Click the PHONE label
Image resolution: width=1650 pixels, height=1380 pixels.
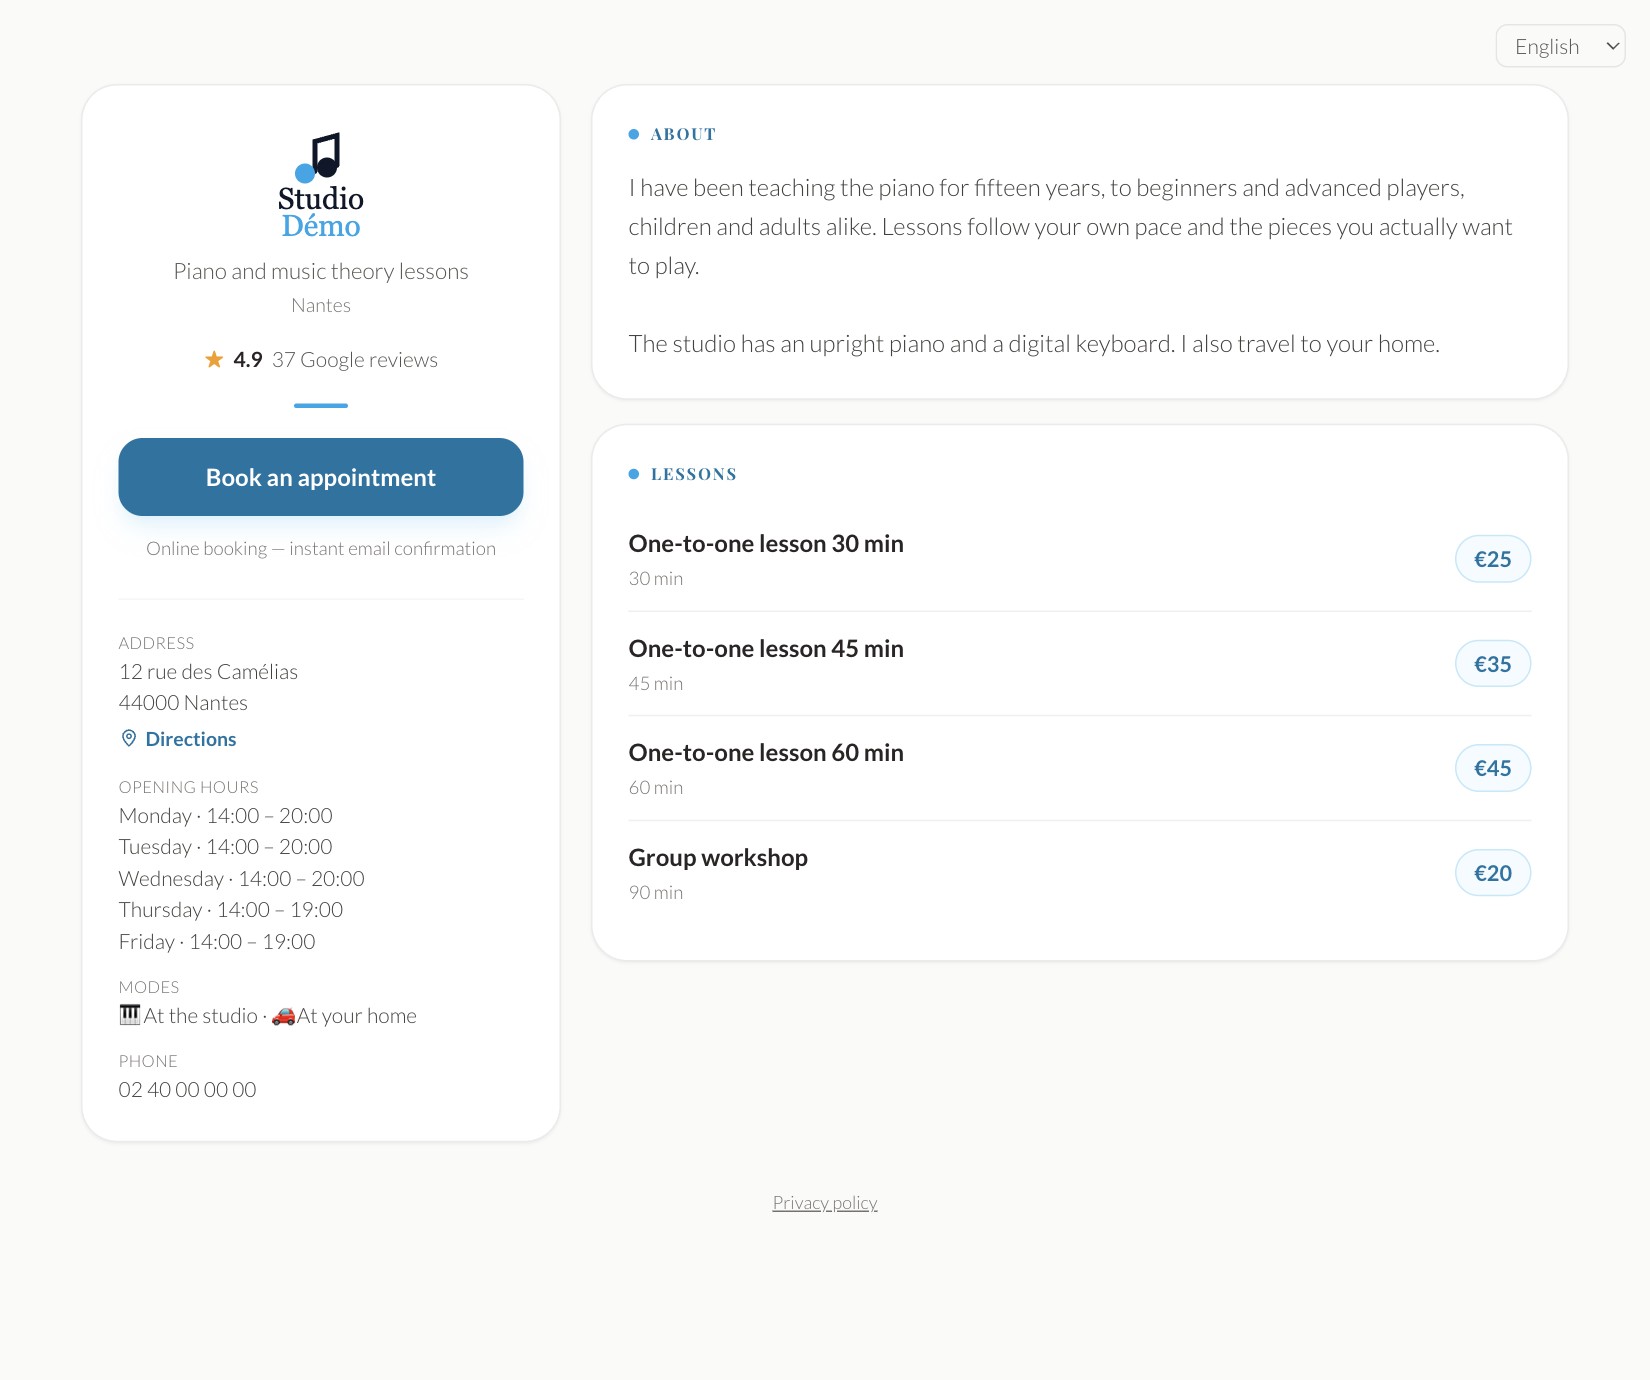(x=148, y=1061)
